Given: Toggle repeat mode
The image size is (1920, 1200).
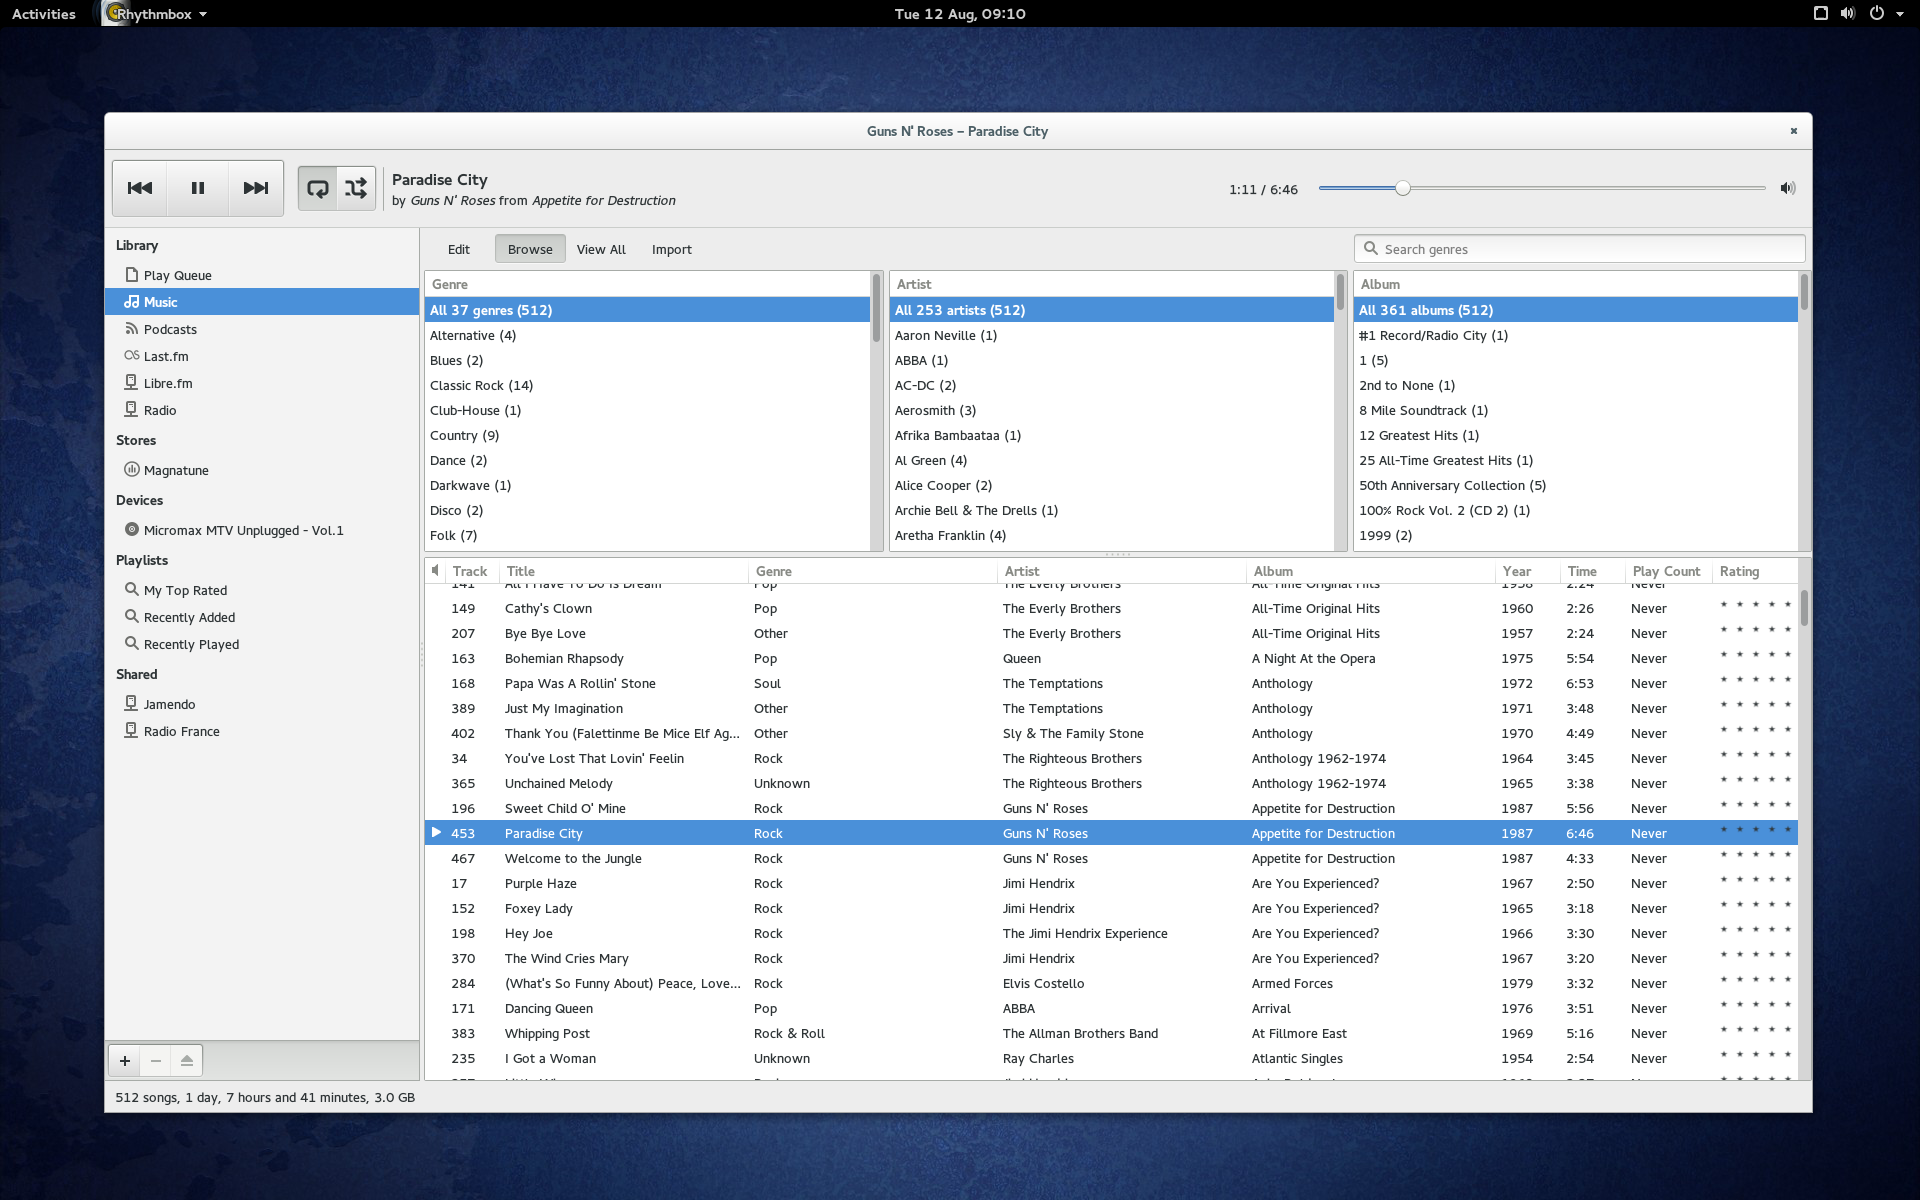Looking at the screenshot, I should (x=317, y=187).
